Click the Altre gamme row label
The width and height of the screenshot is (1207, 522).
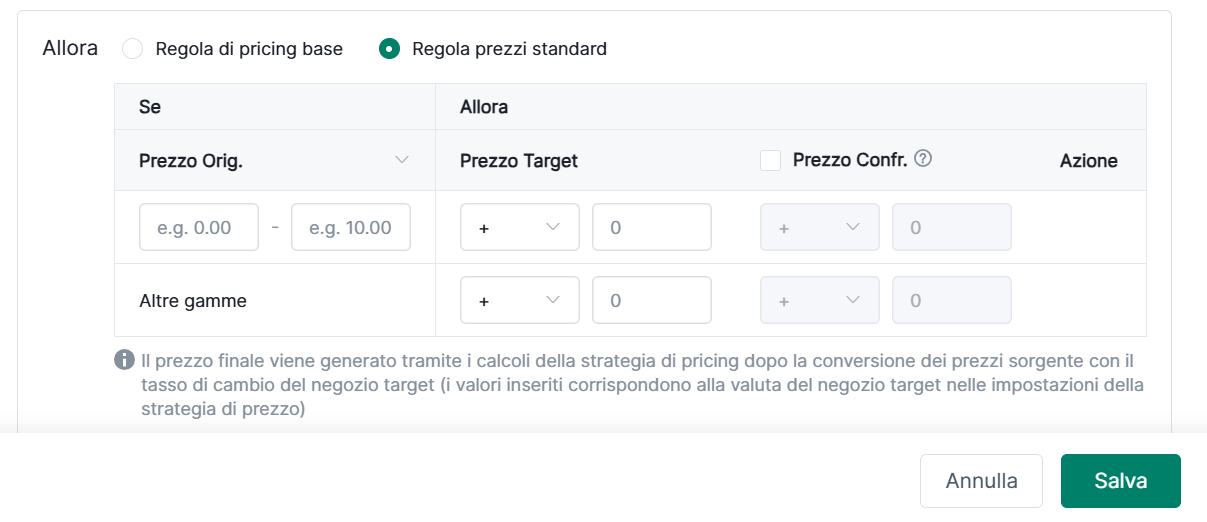click(x=193, y=300)
